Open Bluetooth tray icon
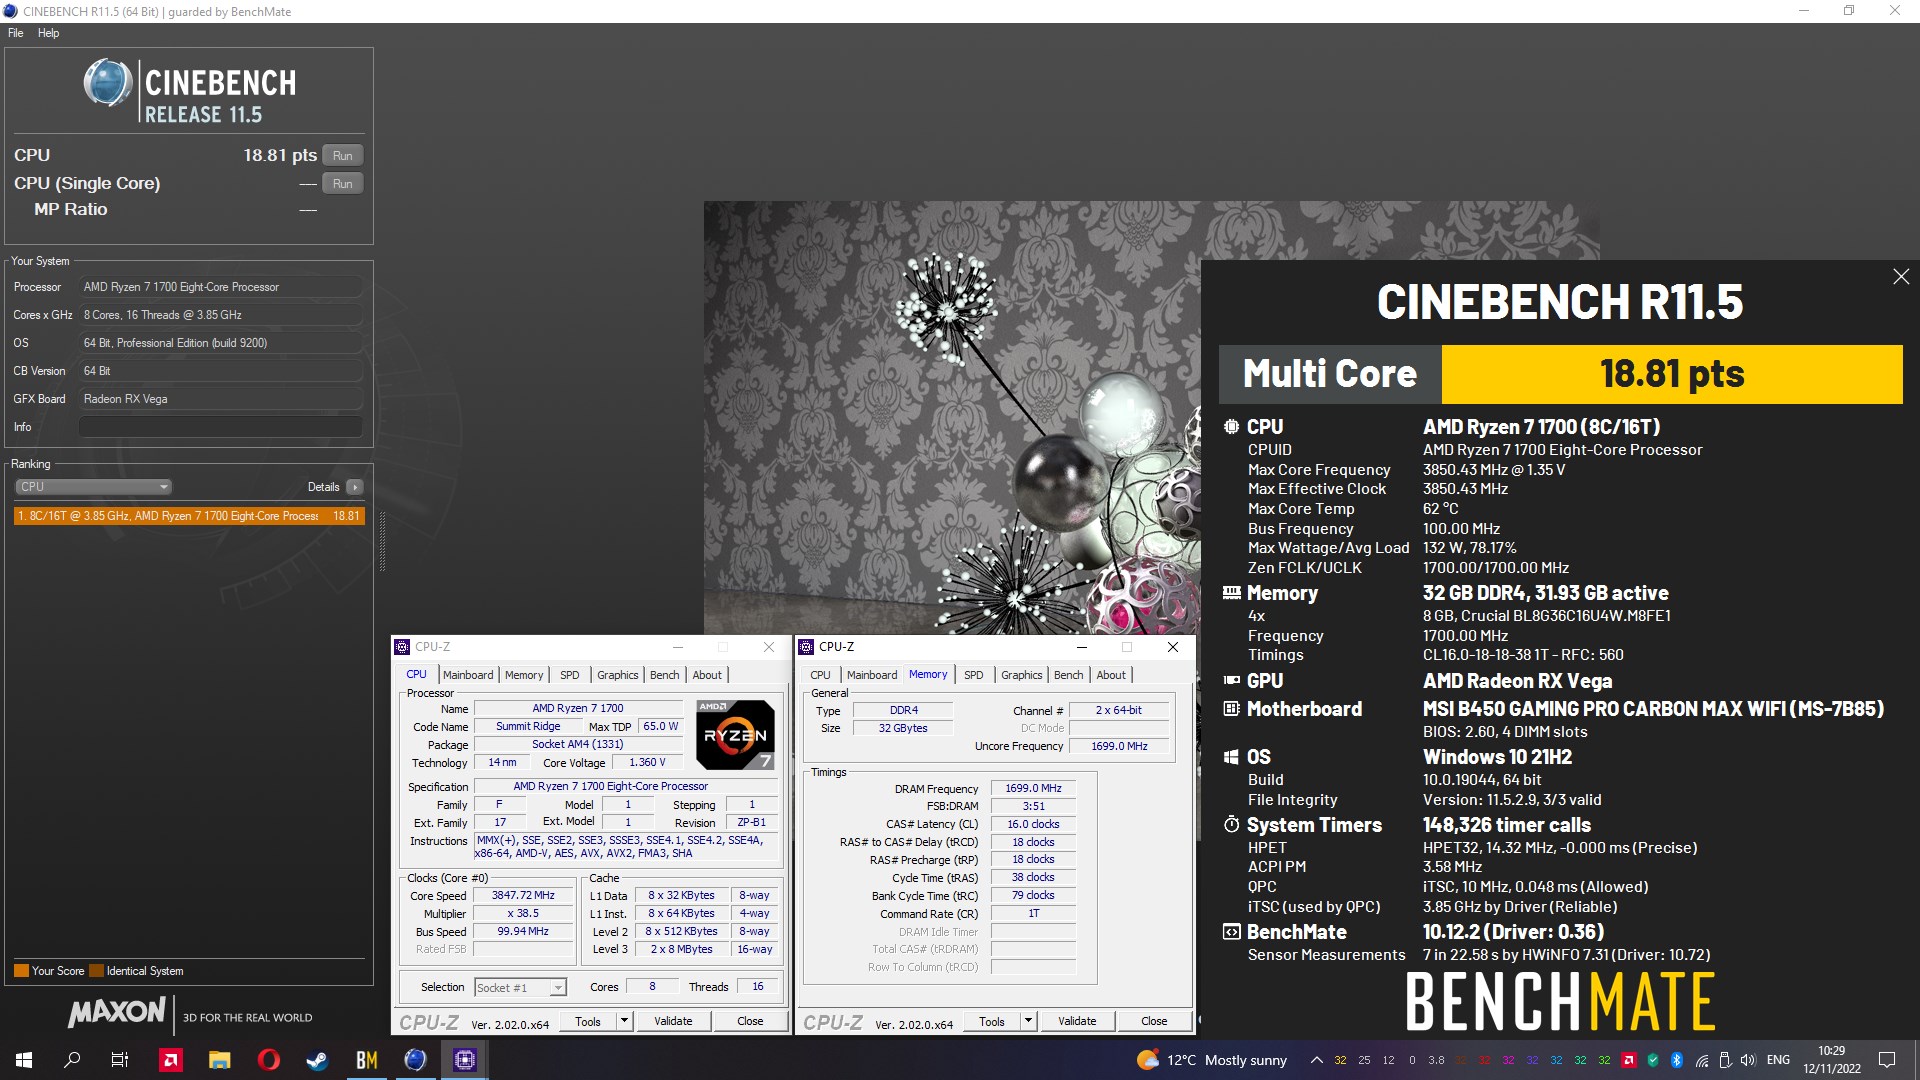 pos(1677,1060)
